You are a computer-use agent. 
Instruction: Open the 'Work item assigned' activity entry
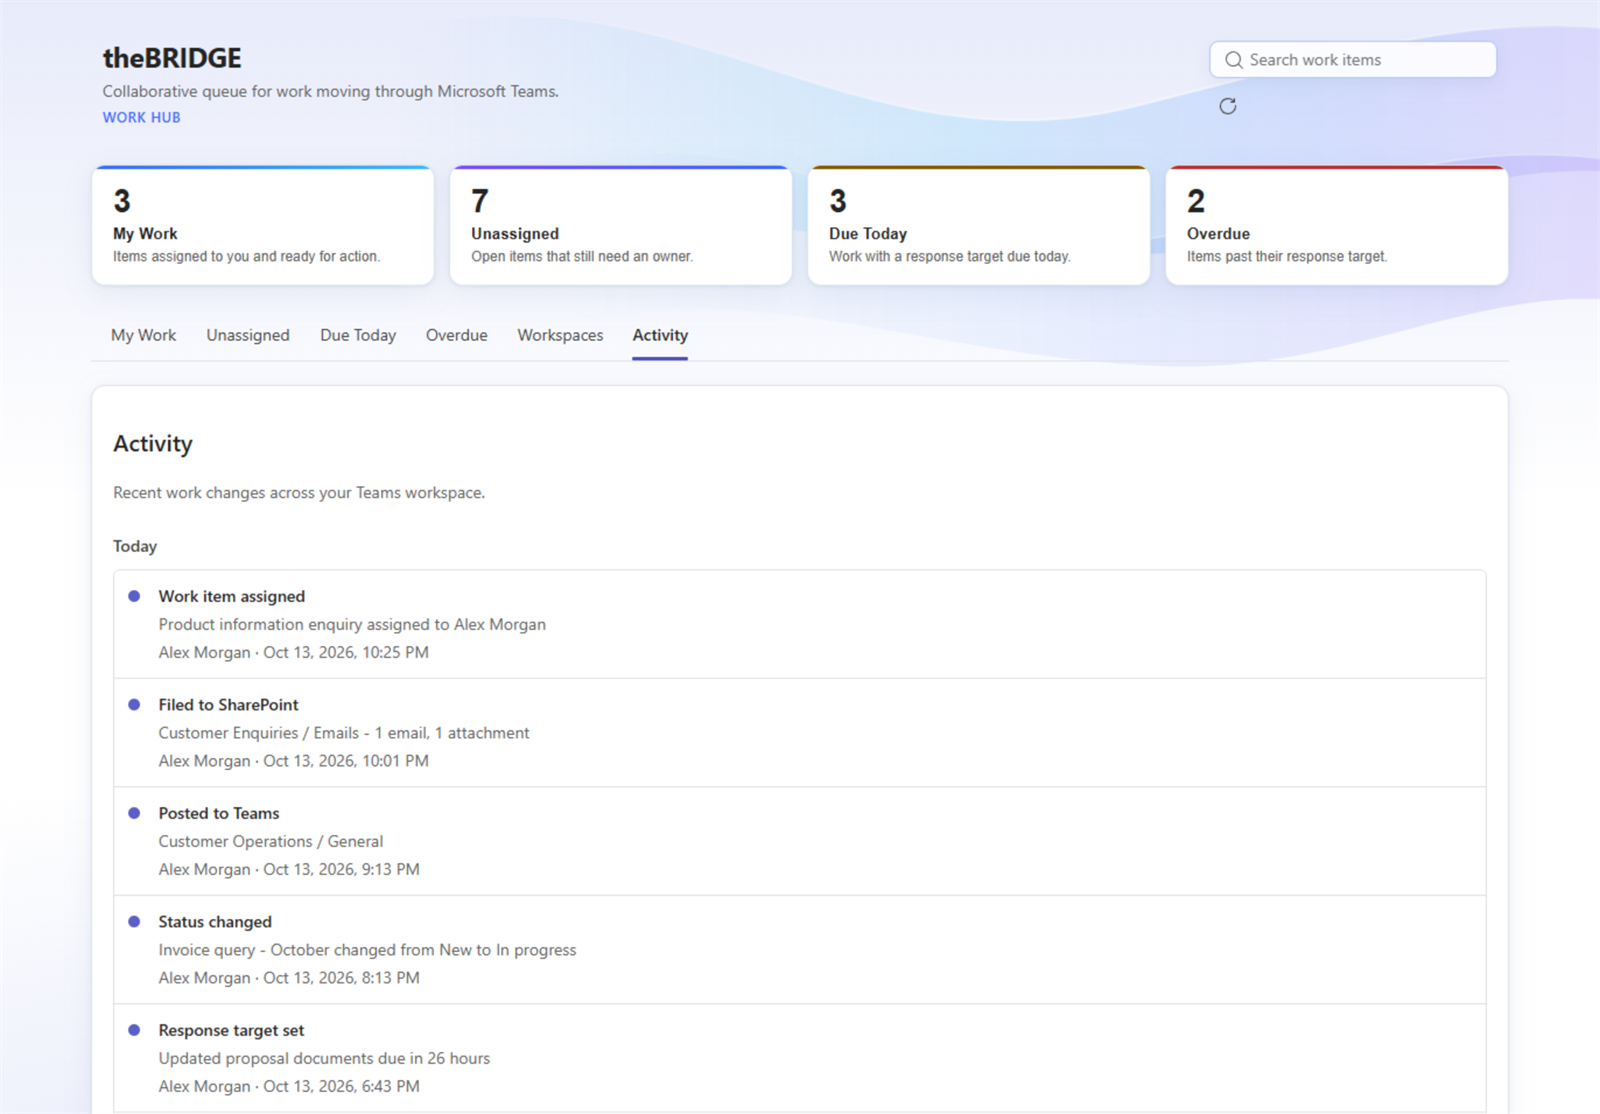point(800,624)
